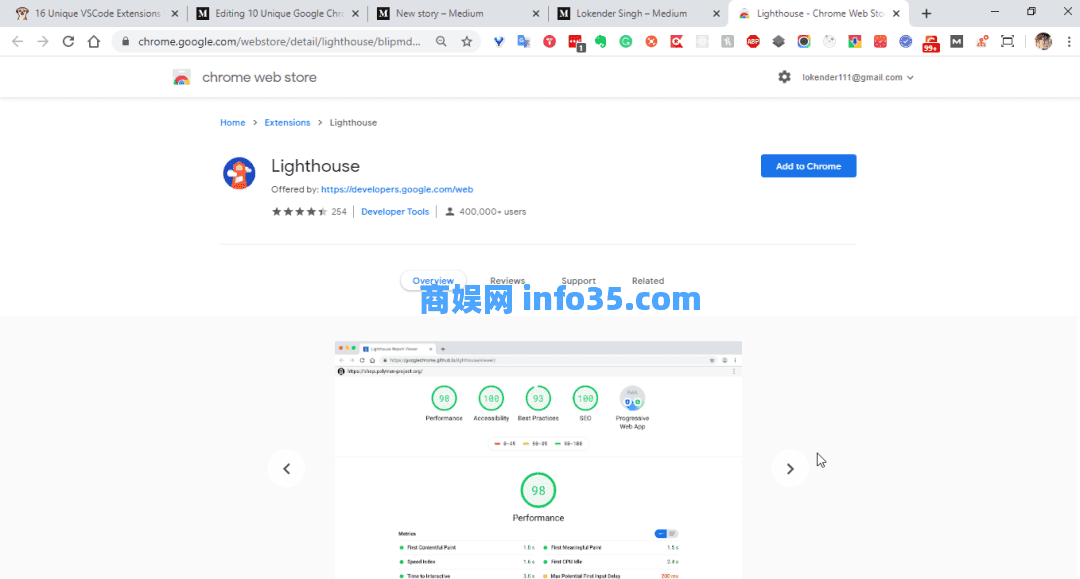Open the extension with the 99+ badge
Image resolution: width=1080 pixels, height=579 pixels.
click(931, 43)
